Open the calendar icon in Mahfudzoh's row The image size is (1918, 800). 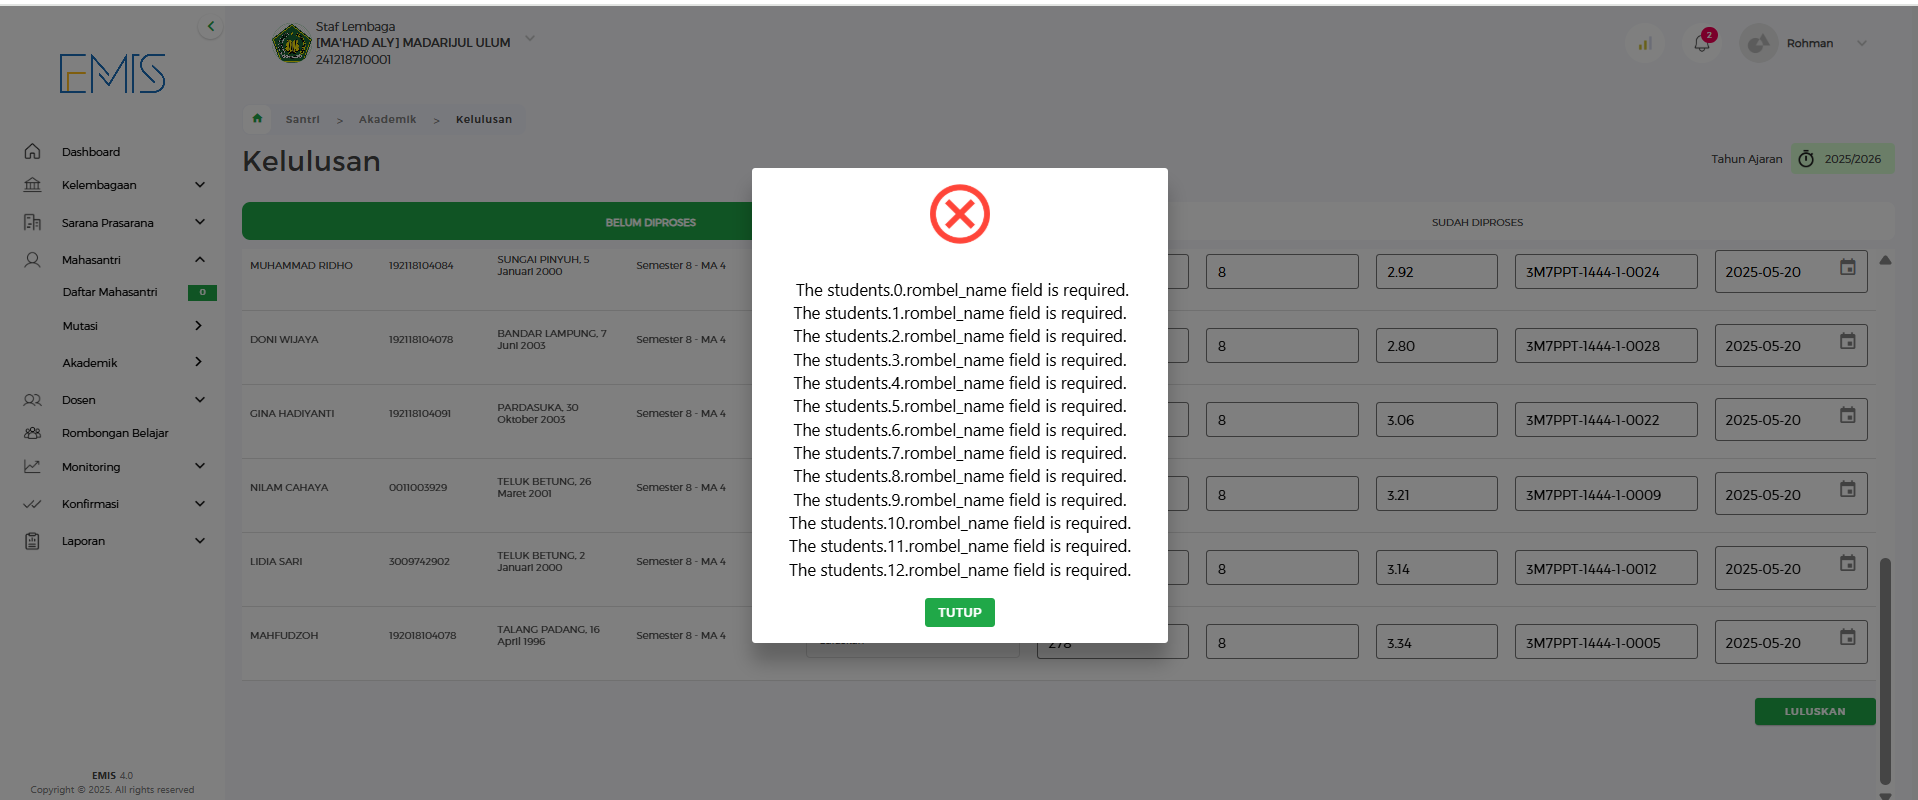coord(1847,638)
